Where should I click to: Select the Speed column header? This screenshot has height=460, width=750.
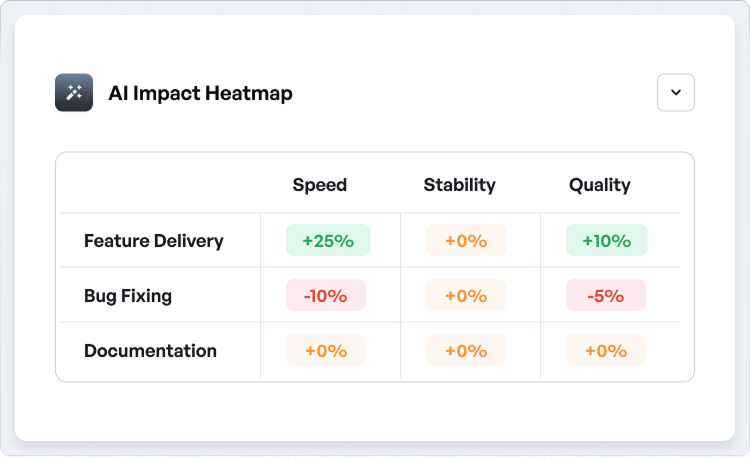click(320, 185)
